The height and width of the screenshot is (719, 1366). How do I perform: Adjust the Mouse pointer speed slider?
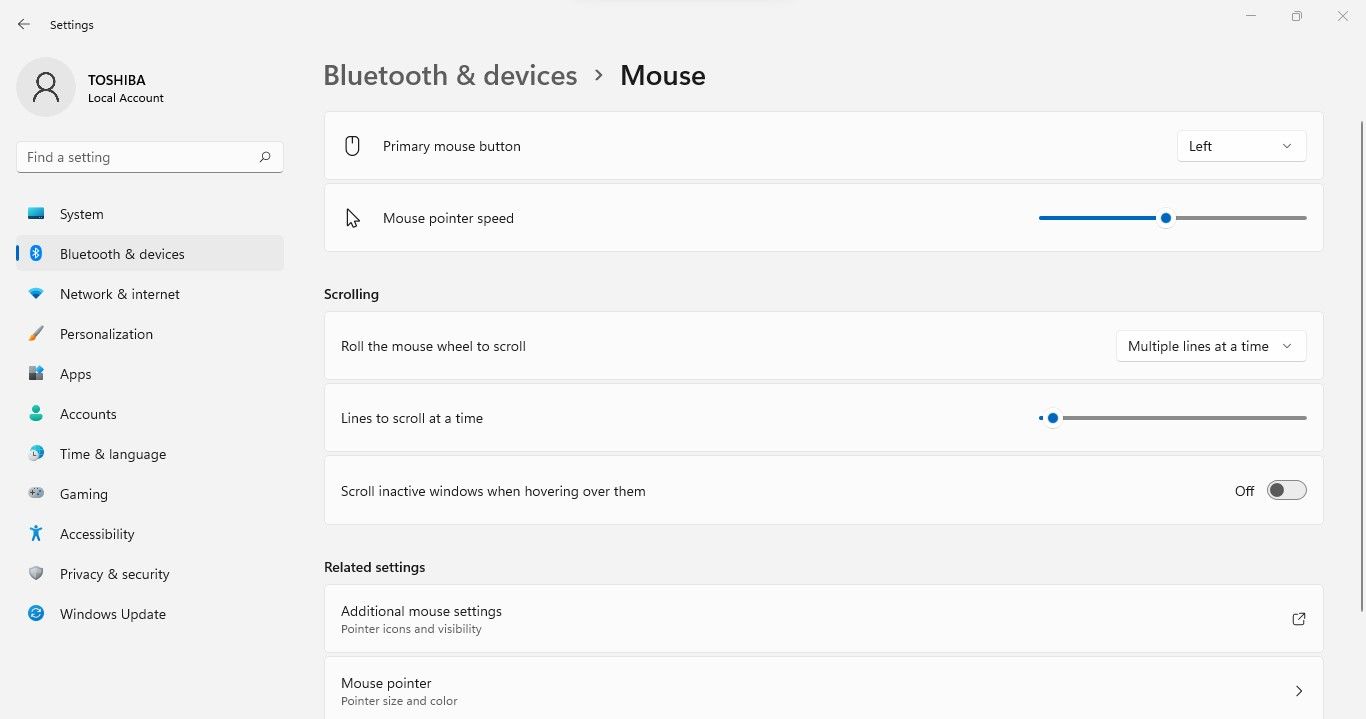click(x=1165, y=217)
